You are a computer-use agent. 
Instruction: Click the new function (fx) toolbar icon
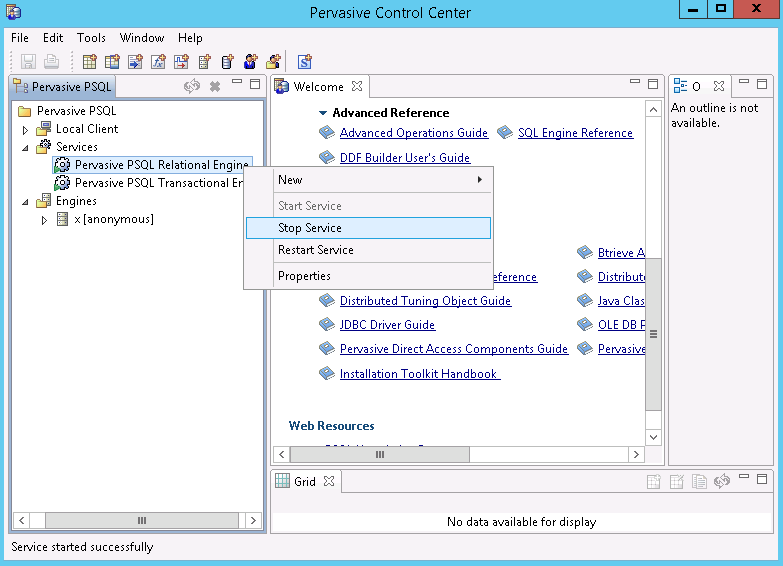tap(158, 62)
